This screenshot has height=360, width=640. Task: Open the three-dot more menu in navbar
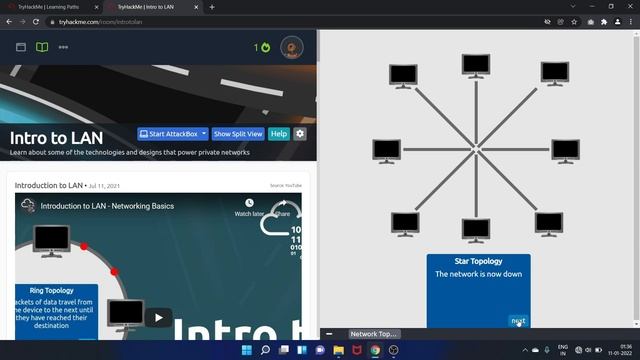tap(63, 47)
